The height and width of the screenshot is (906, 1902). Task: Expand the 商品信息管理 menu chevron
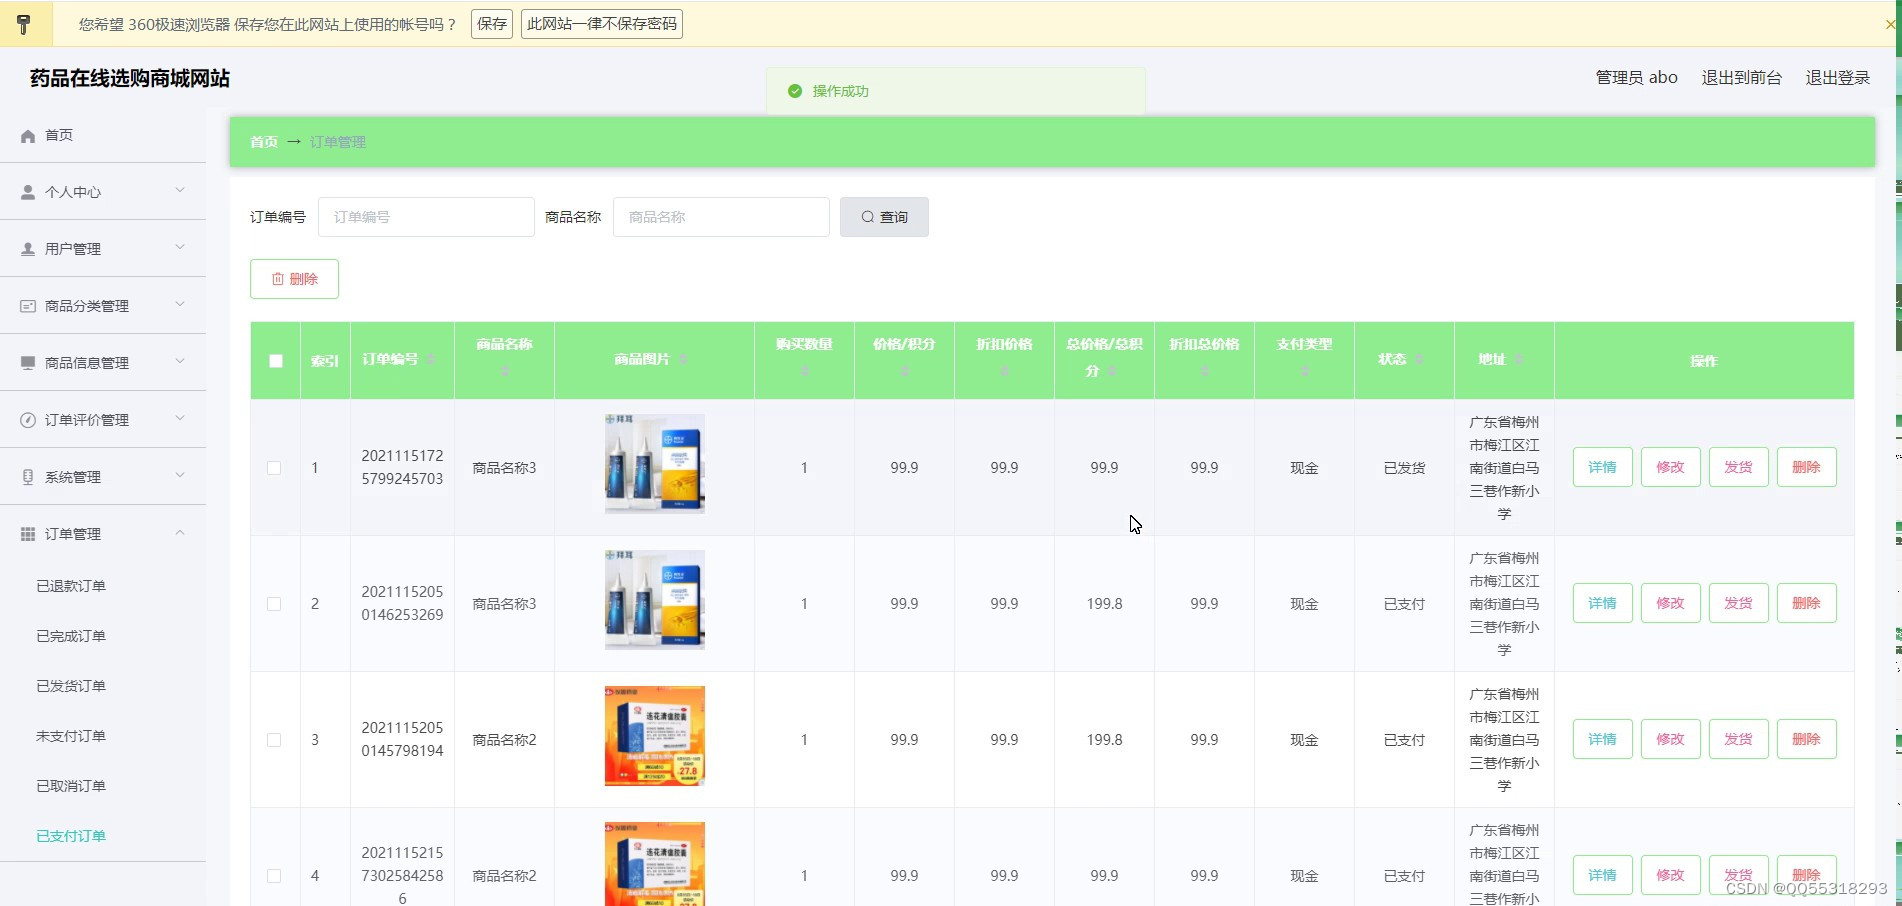tap(180, 361)
